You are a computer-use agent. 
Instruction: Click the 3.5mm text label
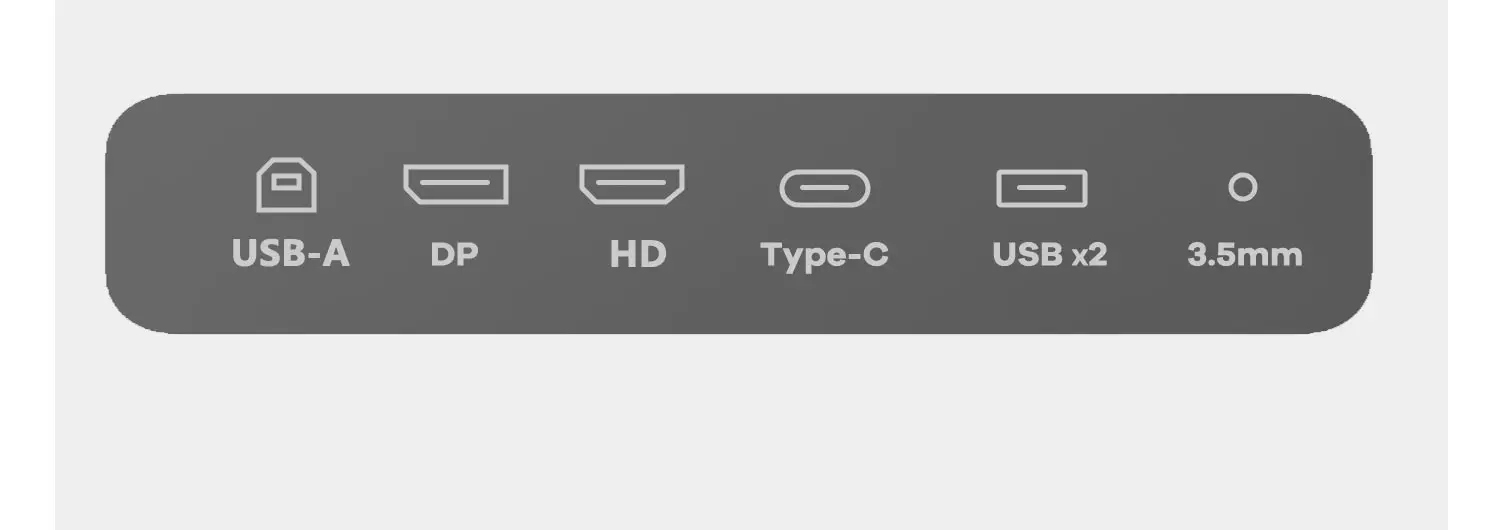coord(1245,255)
